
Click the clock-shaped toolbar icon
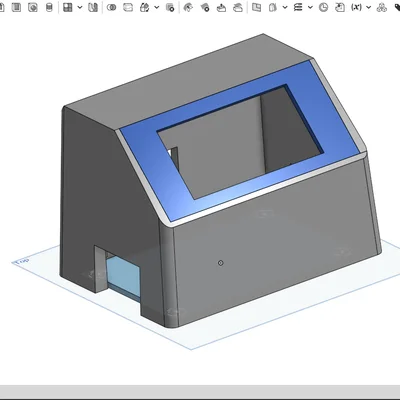[x=323, y=7]
